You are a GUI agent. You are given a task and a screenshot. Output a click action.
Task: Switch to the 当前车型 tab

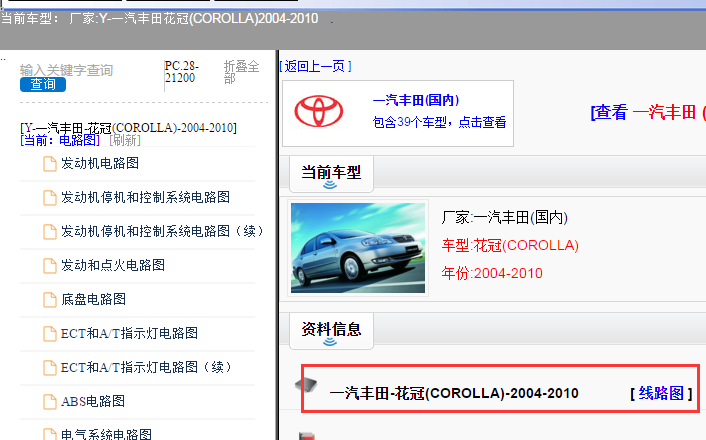(x=331, y=172)
